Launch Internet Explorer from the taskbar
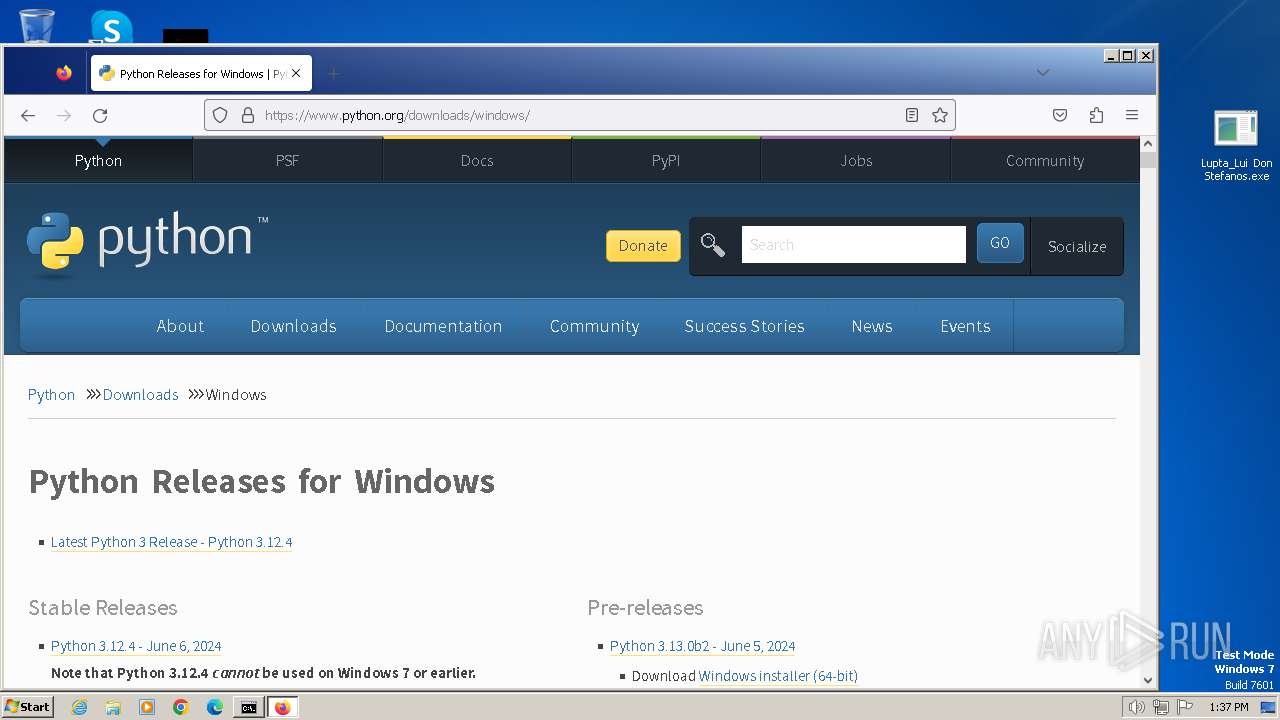The image size is (1280, 720). tap(79, 707)
